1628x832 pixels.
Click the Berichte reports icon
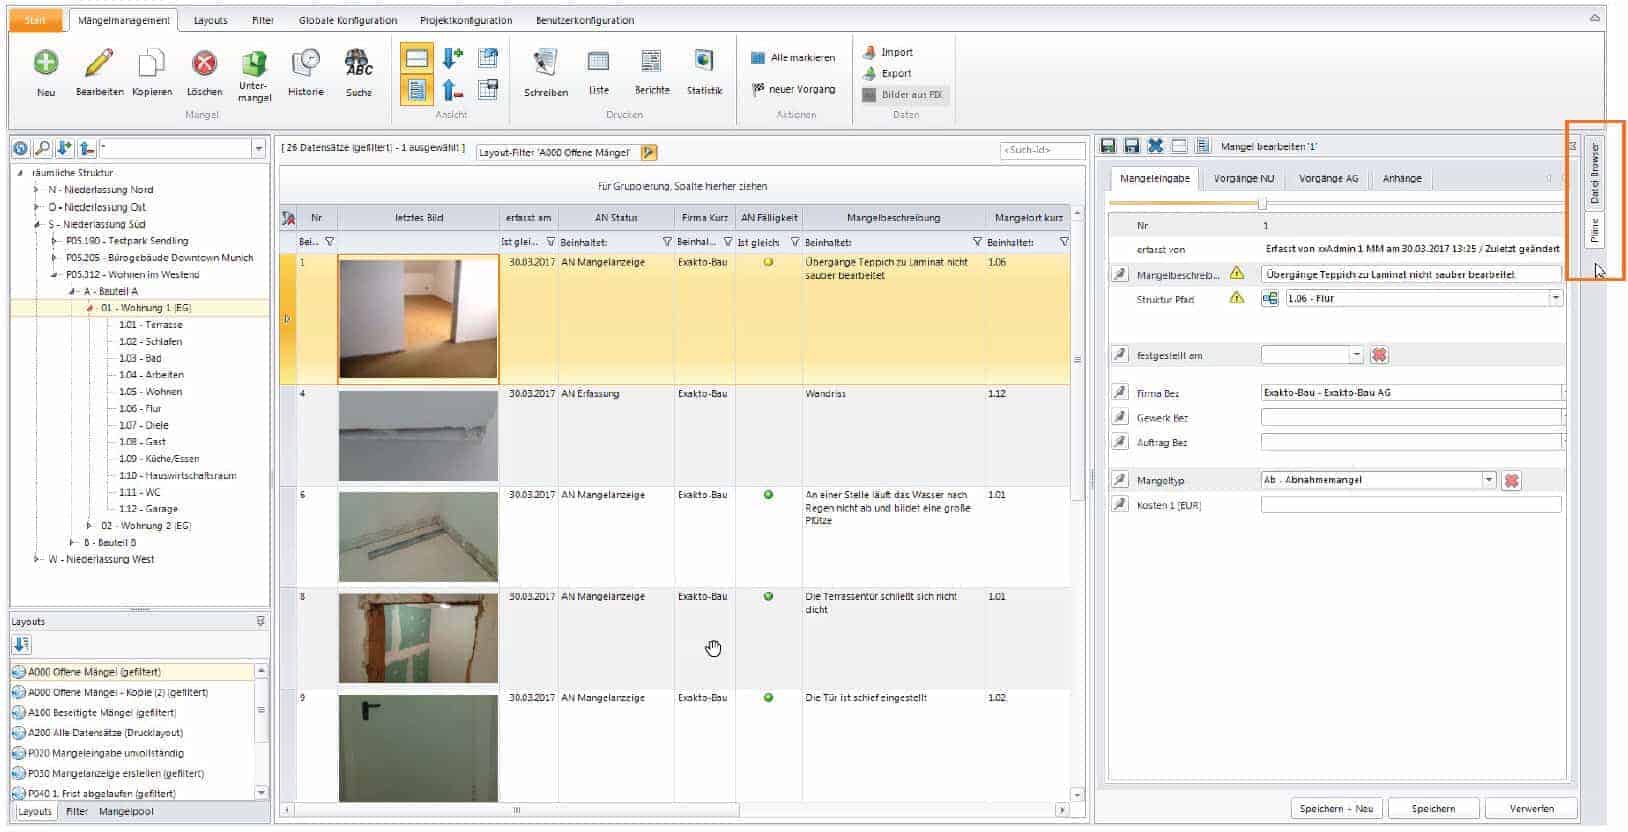tap(651, 62)
